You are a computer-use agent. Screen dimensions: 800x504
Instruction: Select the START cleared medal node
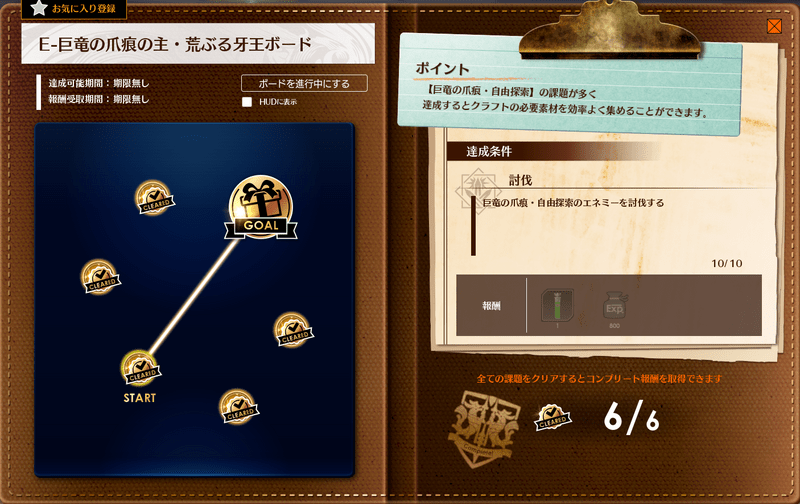(x=140, y=368)
